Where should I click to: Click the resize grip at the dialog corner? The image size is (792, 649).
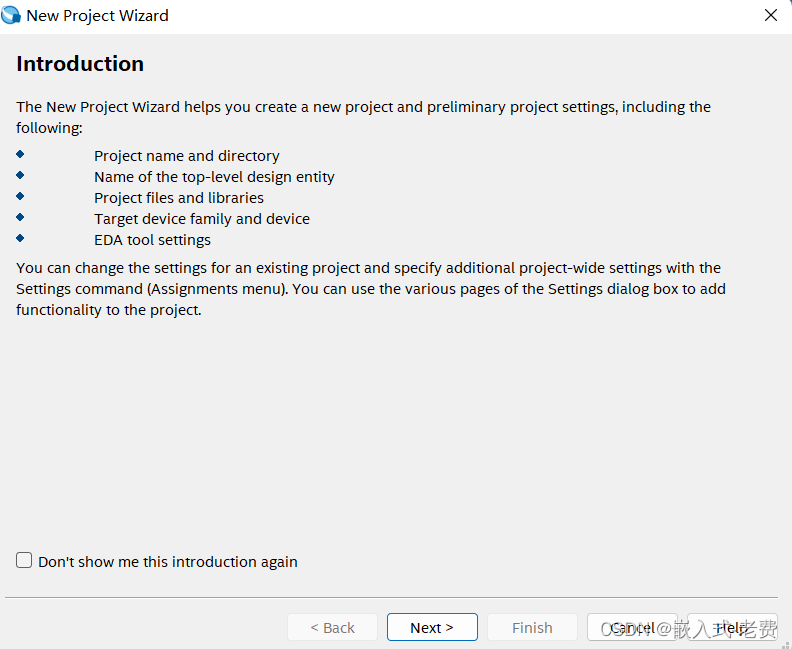coord(785,643)
